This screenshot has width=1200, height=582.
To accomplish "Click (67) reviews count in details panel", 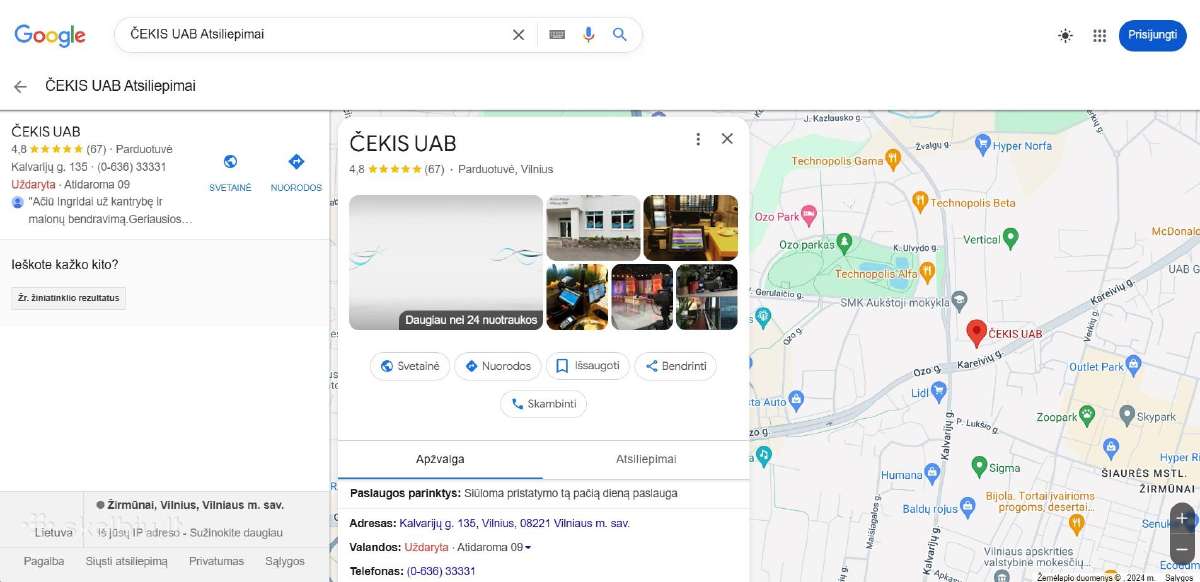I will (x=434, y=169).
